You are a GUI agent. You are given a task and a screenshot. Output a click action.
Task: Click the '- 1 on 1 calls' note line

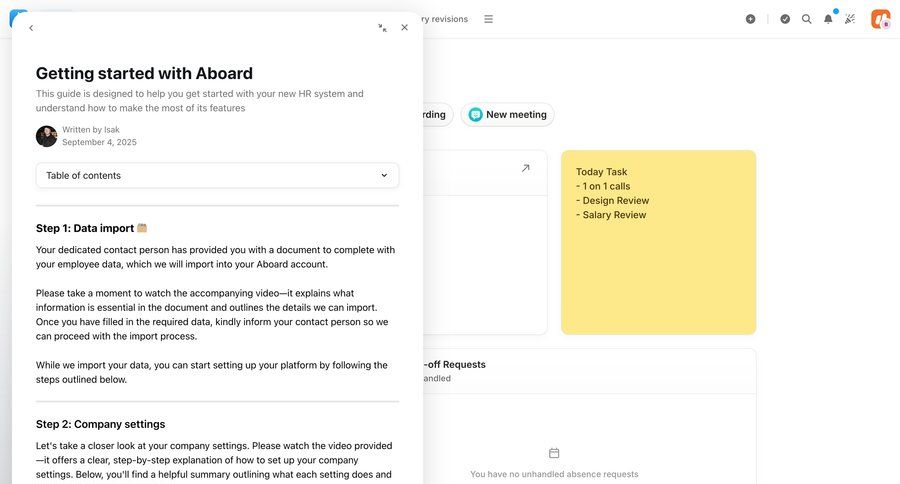603,186
